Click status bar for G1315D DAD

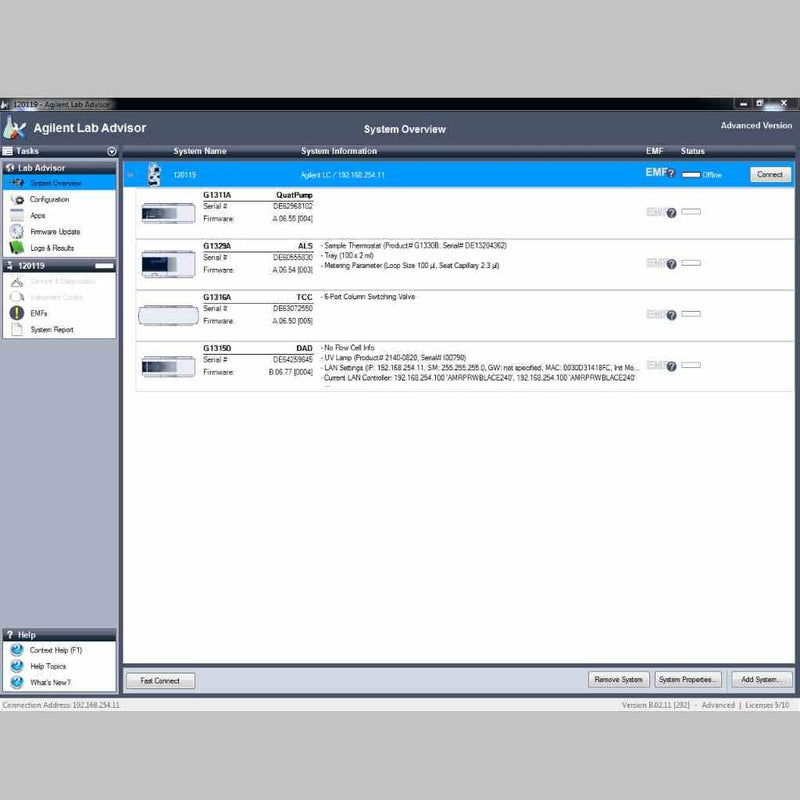(x=691, y=365)
